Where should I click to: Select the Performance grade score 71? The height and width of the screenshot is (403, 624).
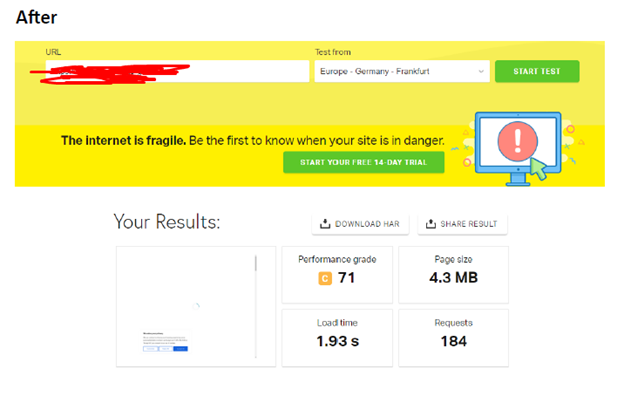[x=346, y=278]
